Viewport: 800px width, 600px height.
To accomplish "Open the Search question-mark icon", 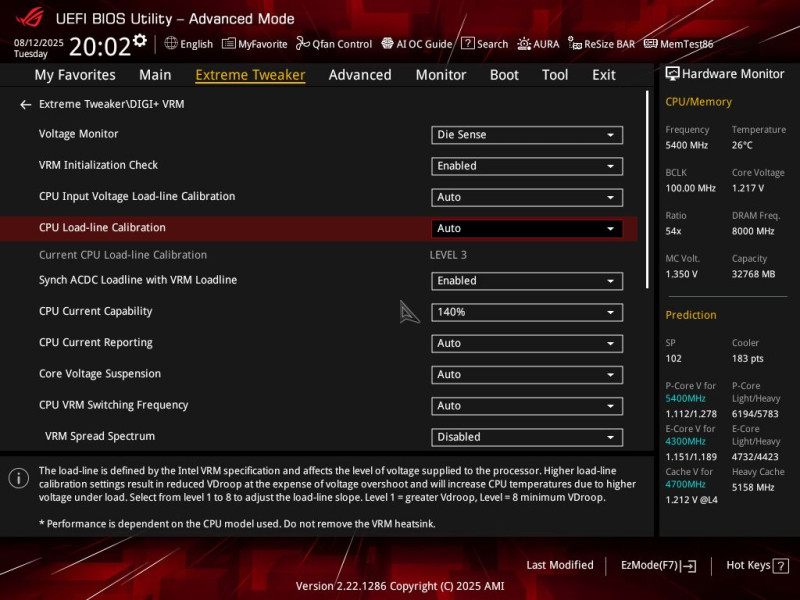I will (467, 43).
